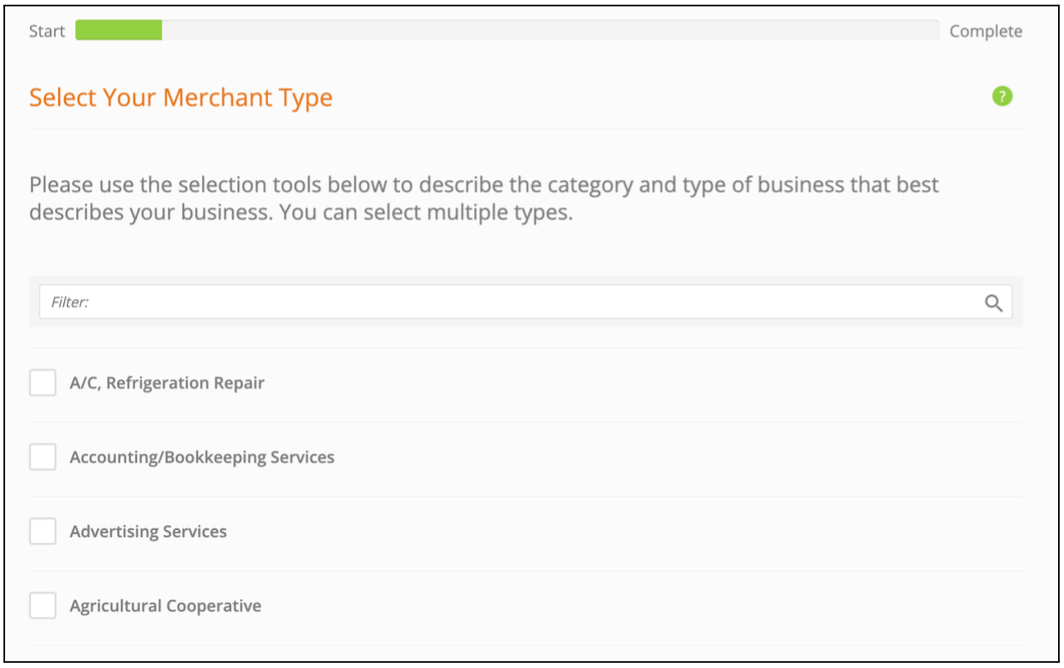Screen dimensions: 1064x668
Task: Click the 'Start' label beside progress bar
Action: point(47,31)
